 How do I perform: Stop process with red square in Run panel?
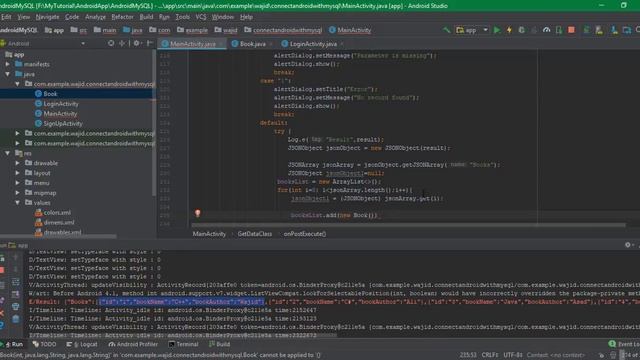(x=2, y=270)
